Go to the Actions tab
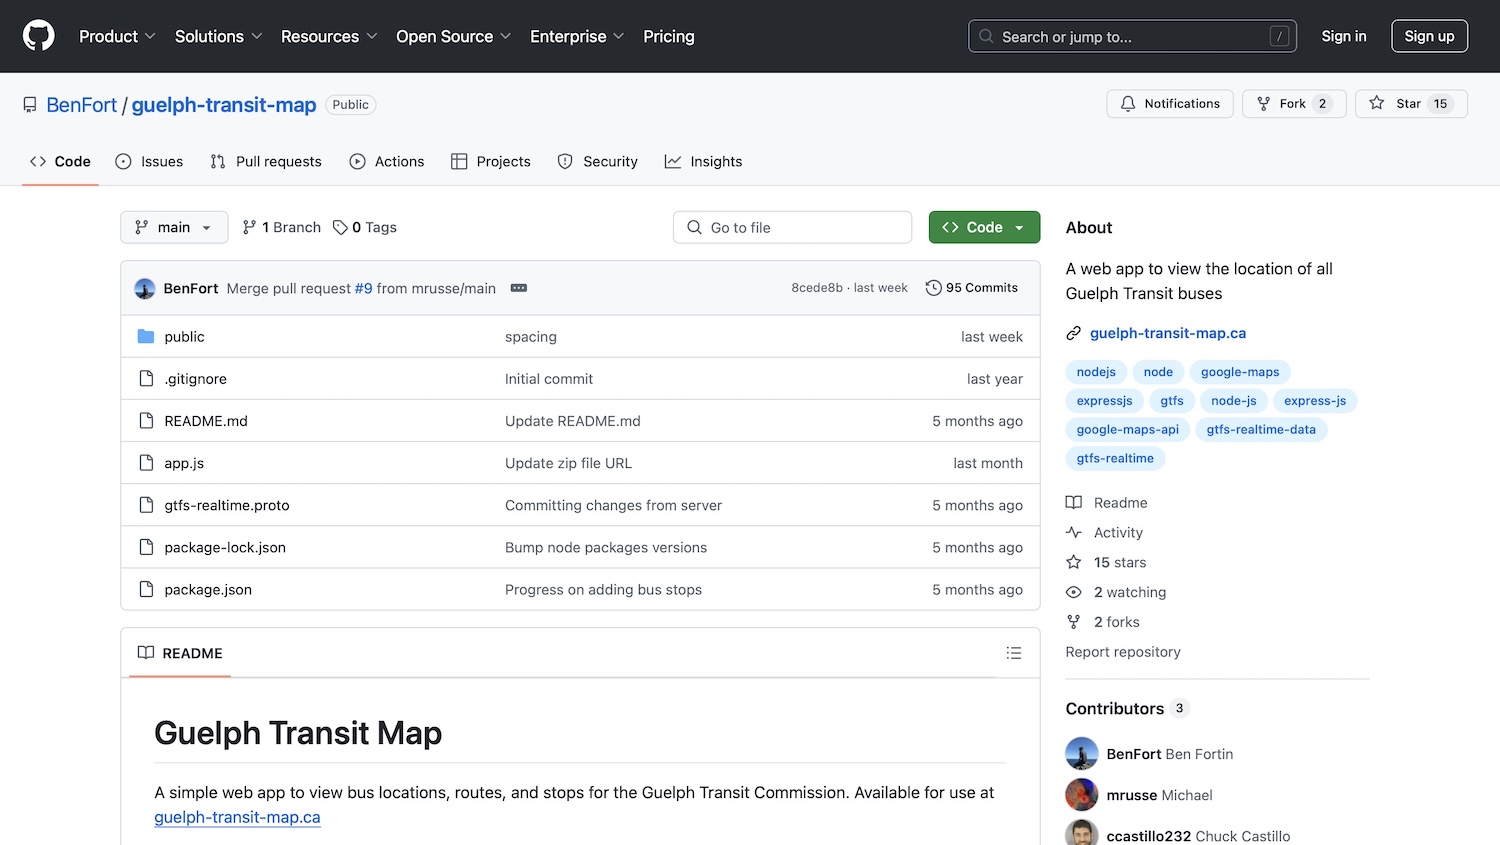This screenshot has width=1500, height=845. 387,162
